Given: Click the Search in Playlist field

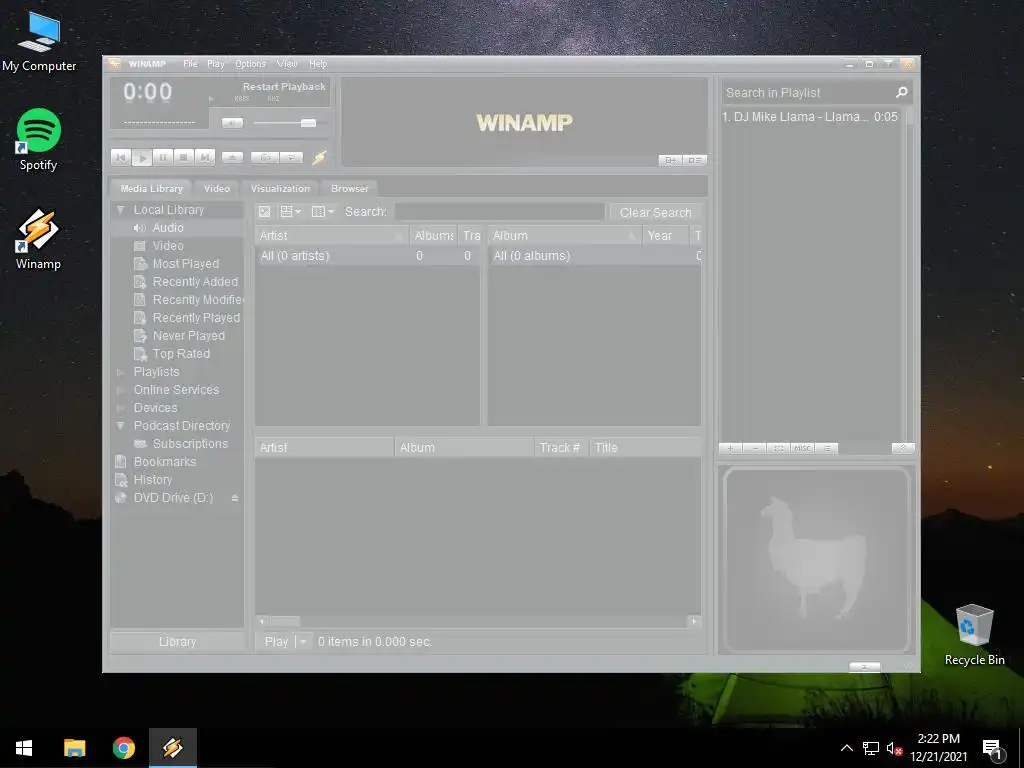Looking at the screenshot, I should [807, 93].
